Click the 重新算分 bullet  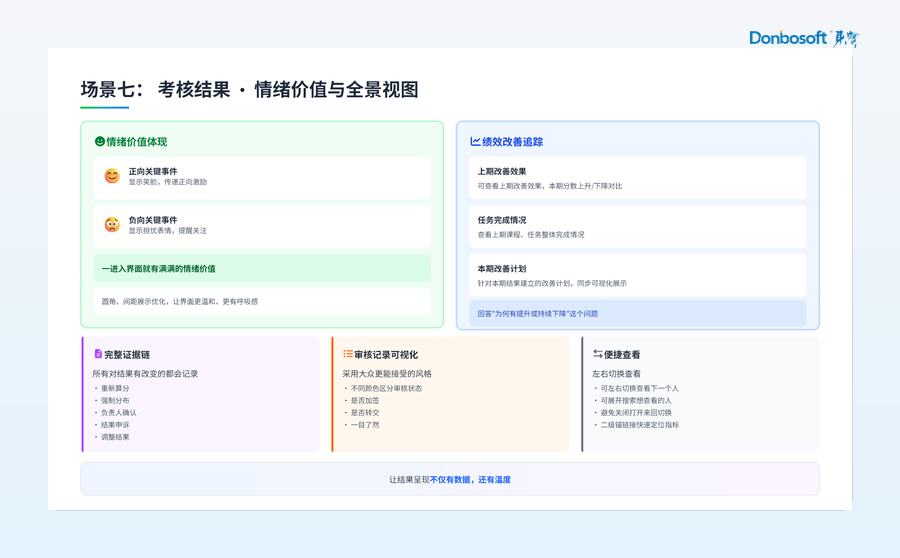click(x=115, y=388)
